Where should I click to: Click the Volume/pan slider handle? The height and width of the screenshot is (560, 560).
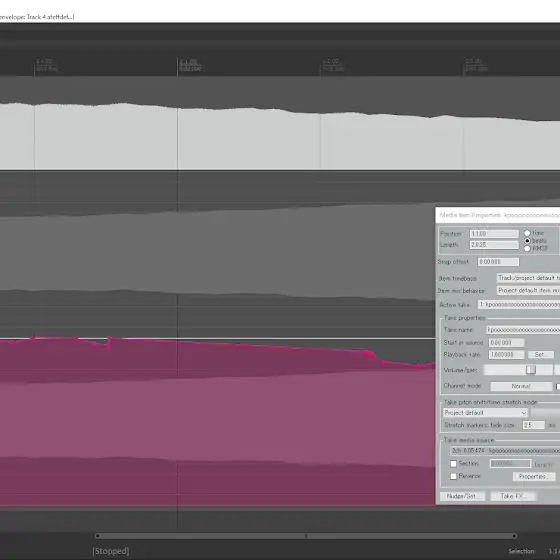531,370
